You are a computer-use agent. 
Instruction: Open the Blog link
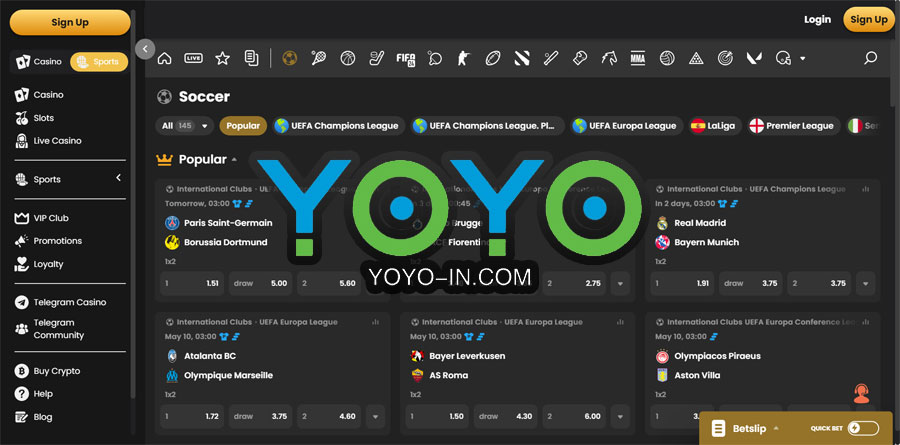[x=42, y=417]
